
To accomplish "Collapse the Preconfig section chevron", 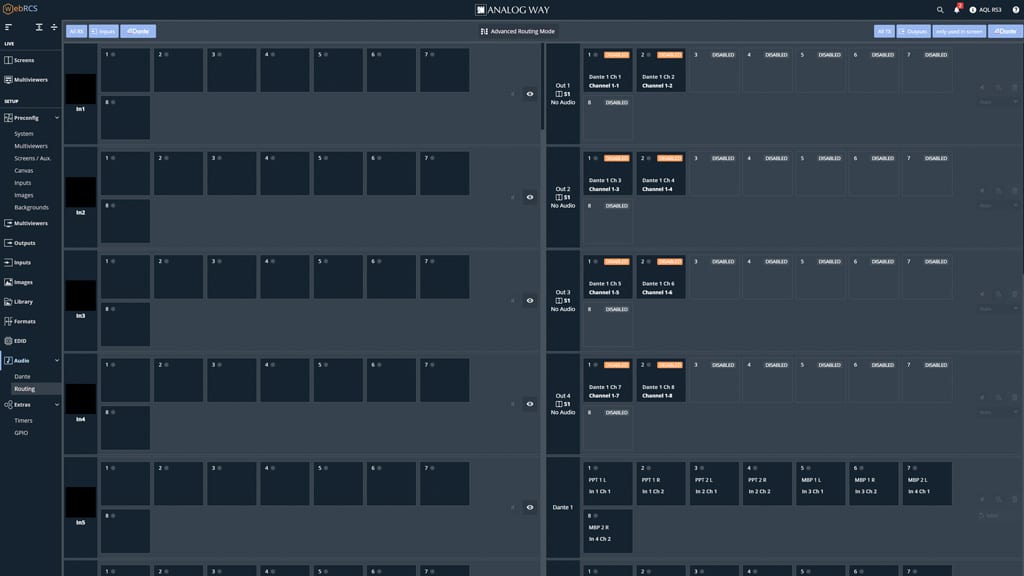I will click(x=57, y=118).
